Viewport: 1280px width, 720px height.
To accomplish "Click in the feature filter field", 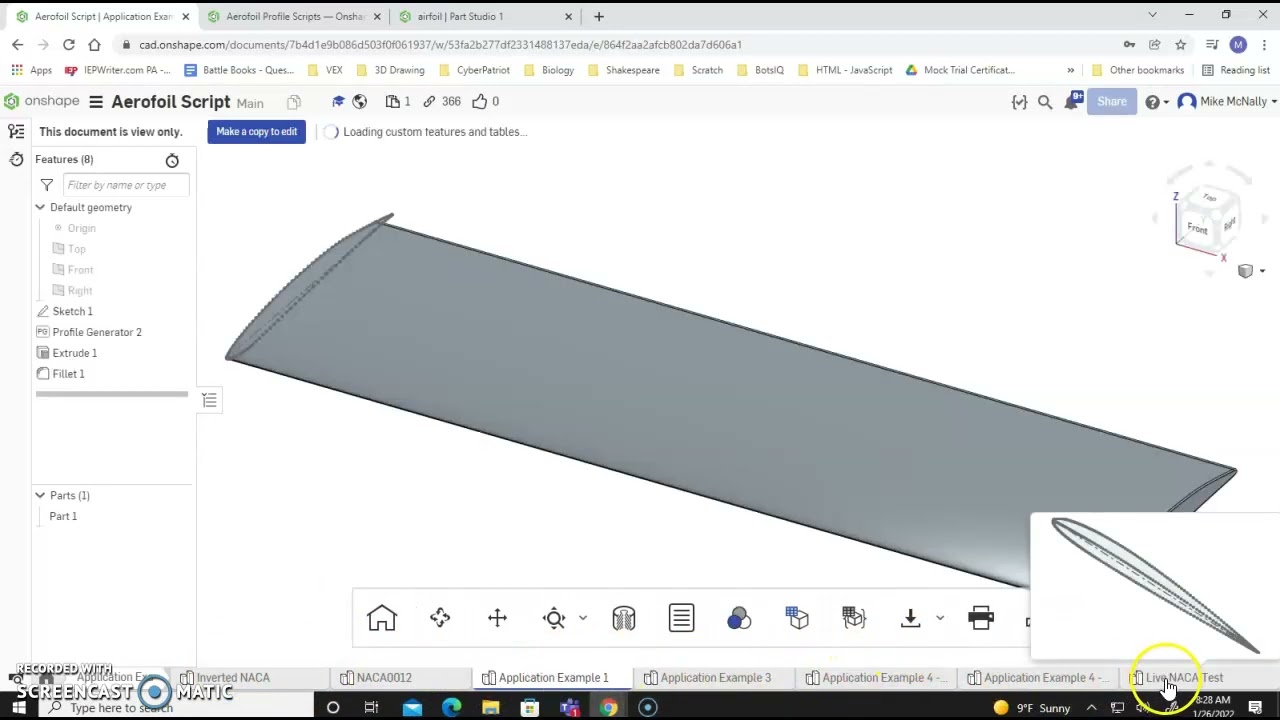I will pos(126,185).
